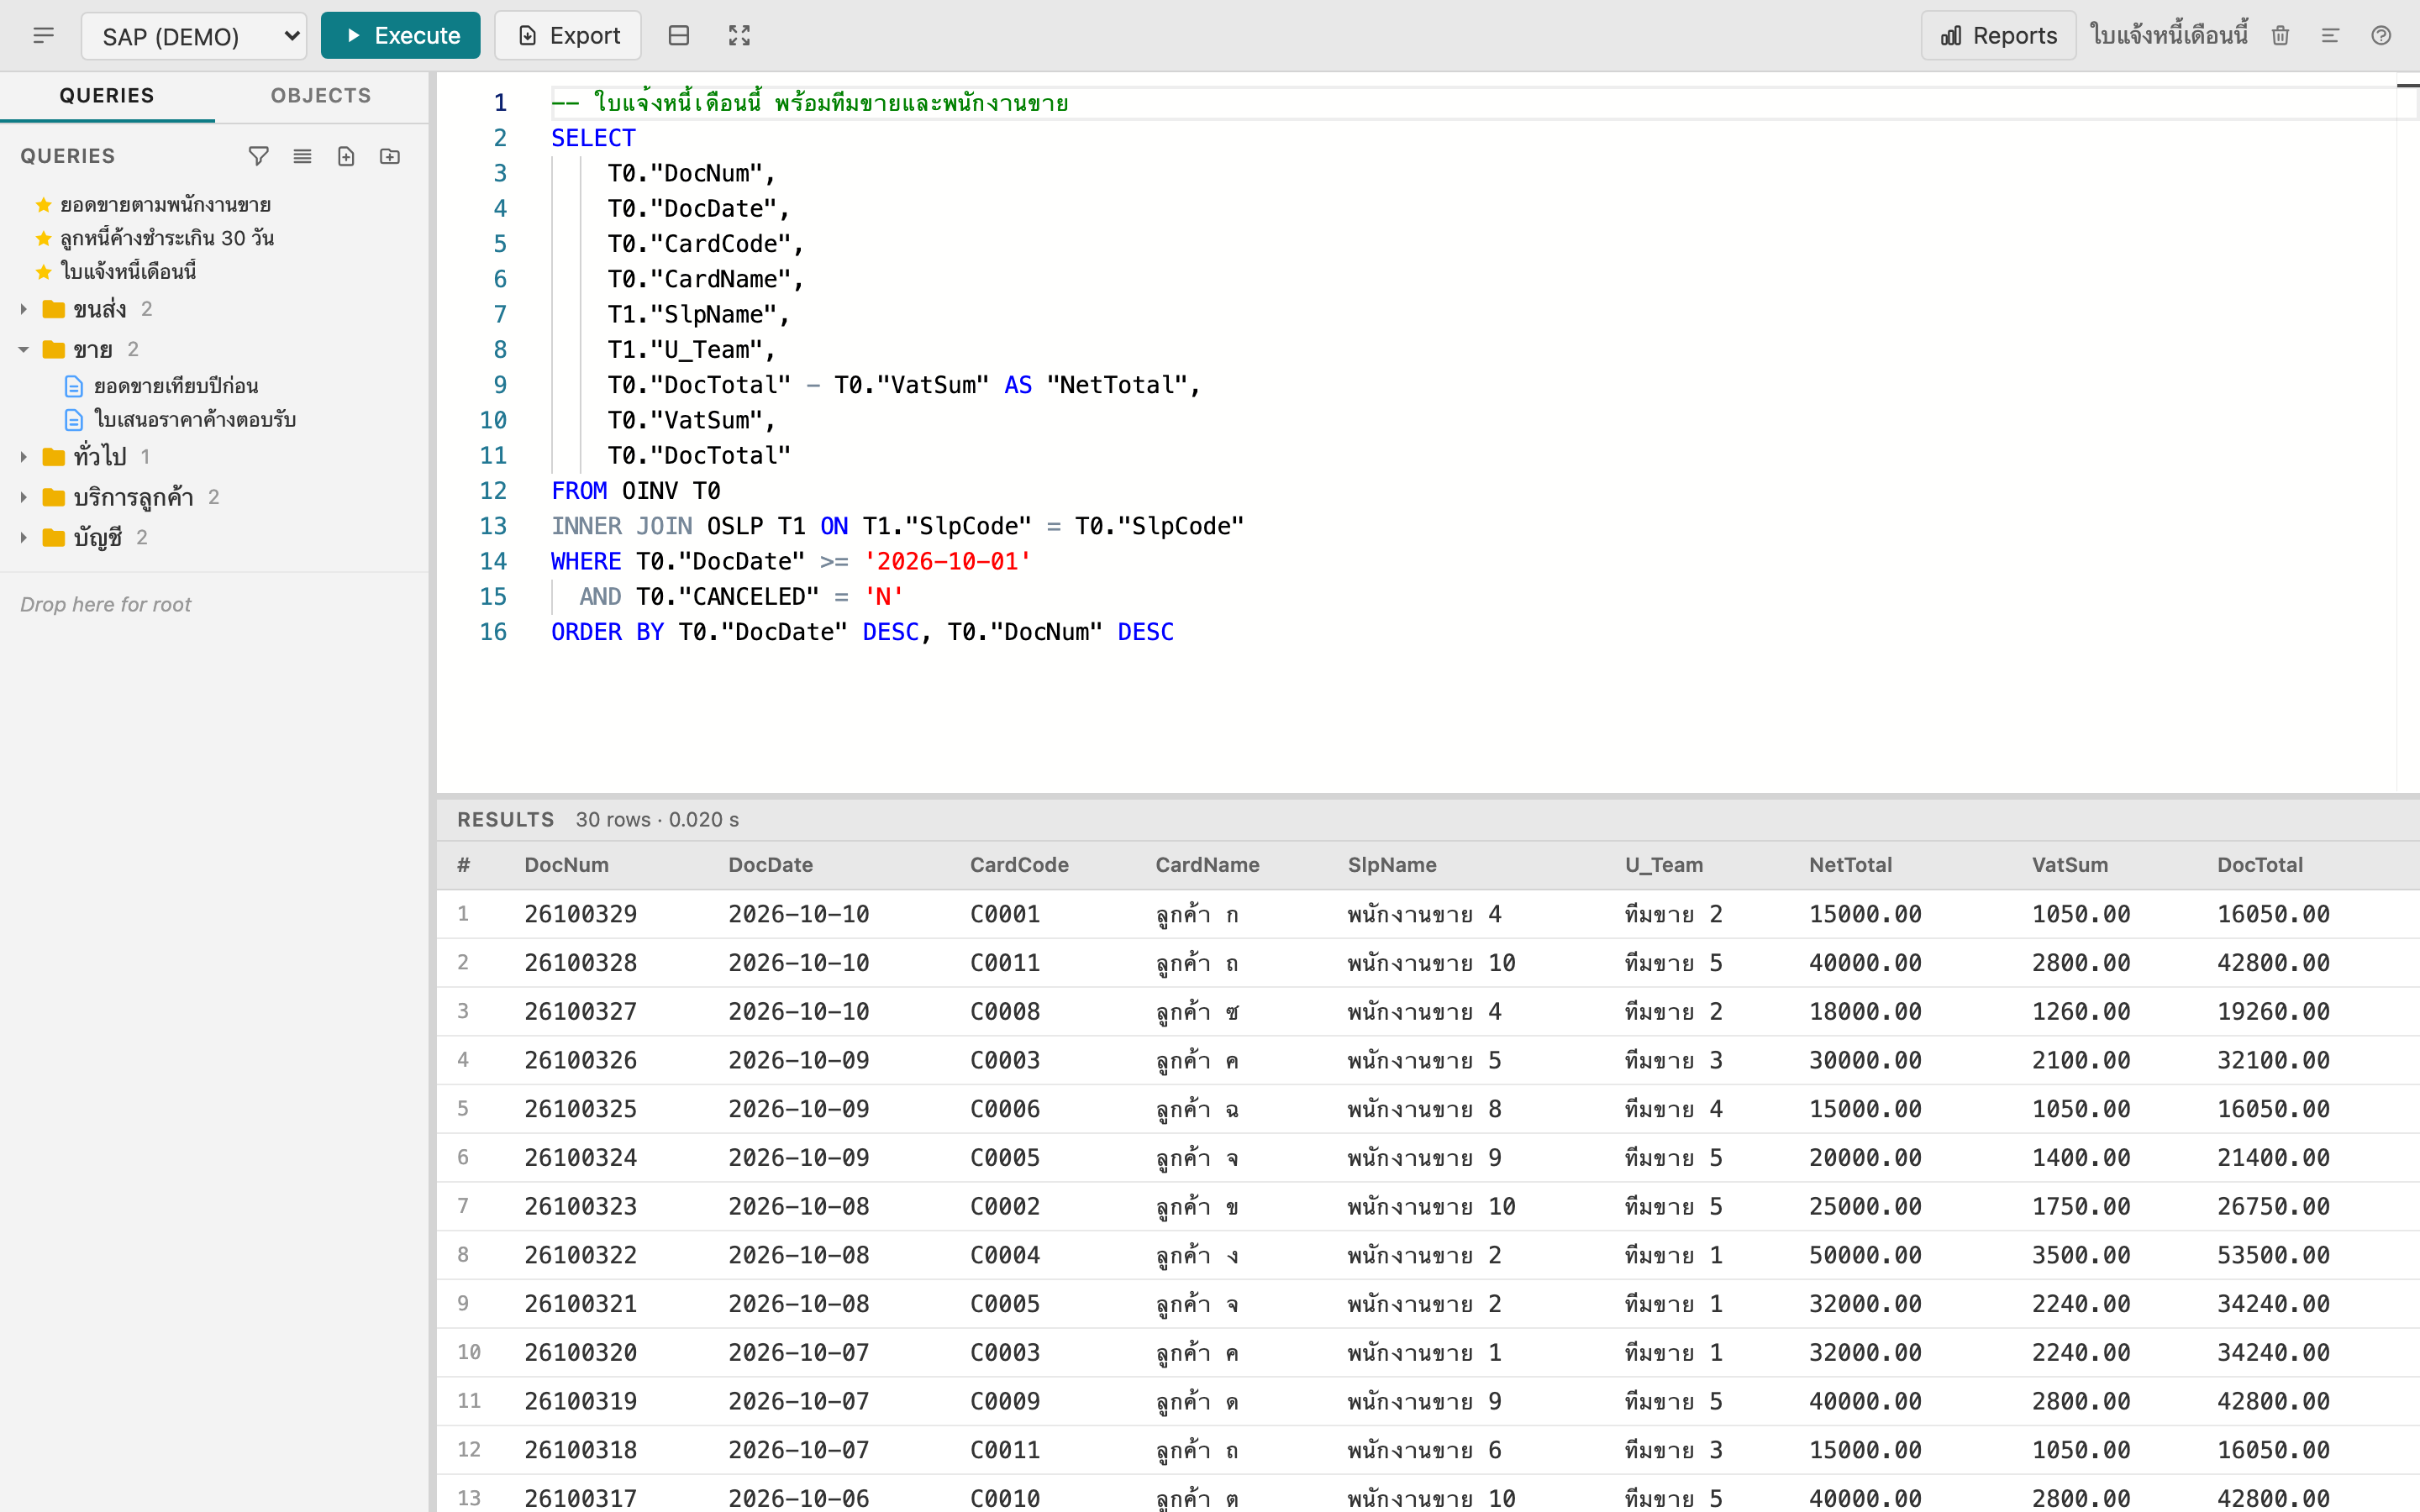Toggle the sidebar menu icon
The width and height of the screenshot is (2420, 1512).
(x=43, y=36)
